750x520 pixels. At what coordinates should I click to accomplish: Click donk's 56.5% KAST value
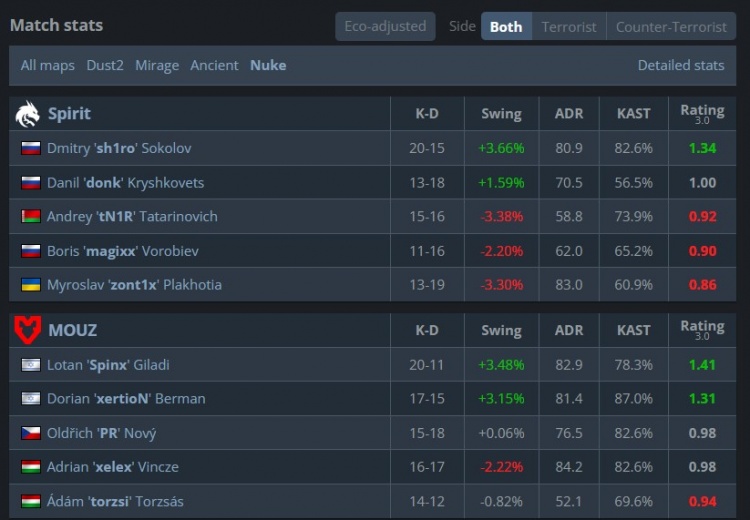[633, 183]
